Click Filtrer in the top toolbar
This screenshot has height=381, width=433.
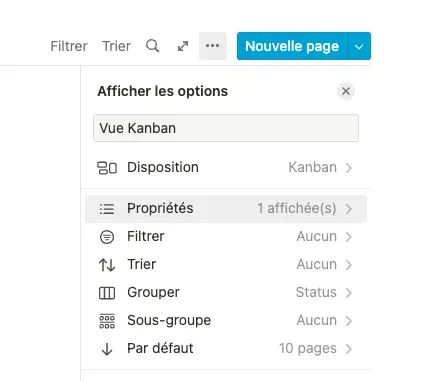pyautogui.click(x=69, y=46)
